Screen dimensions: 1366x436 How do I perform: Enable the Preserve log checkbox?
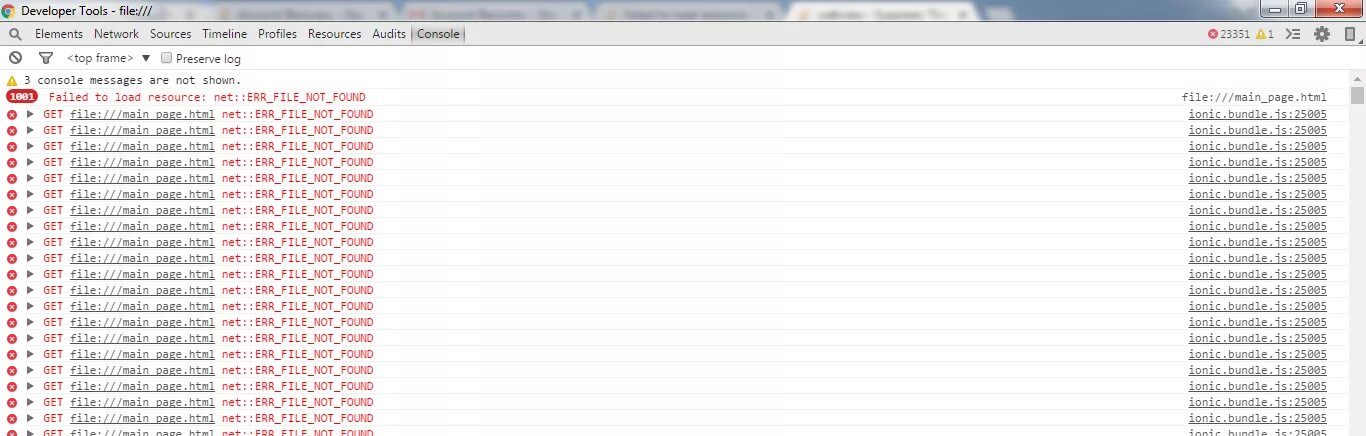167,58
